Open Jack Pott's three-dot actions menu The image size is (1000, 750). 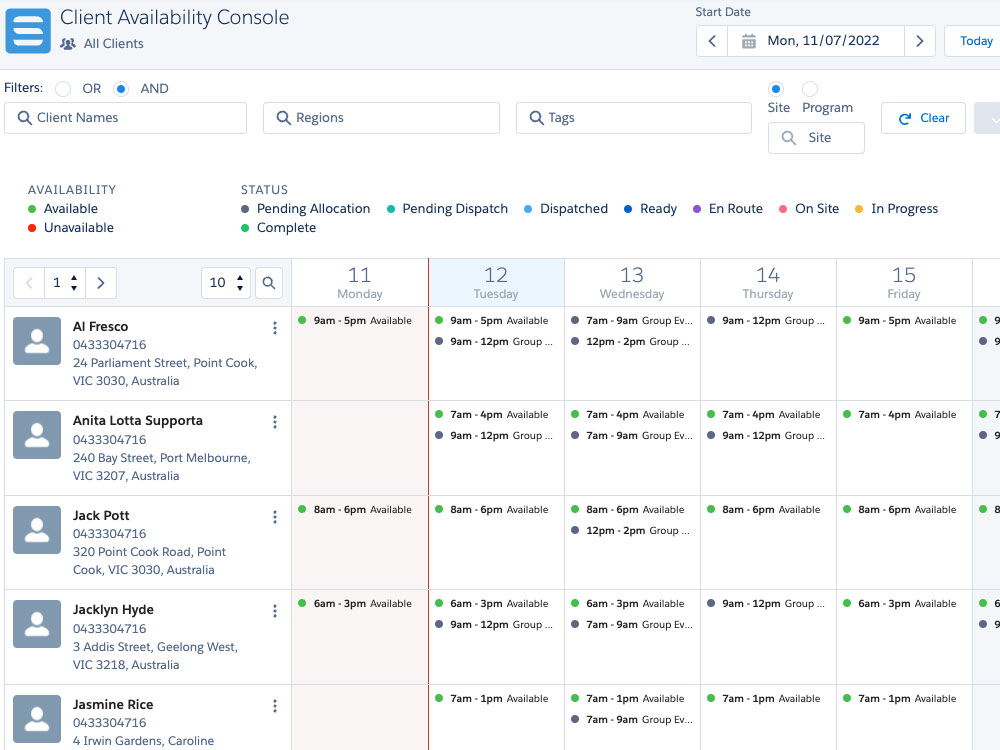tap(275, 517)
